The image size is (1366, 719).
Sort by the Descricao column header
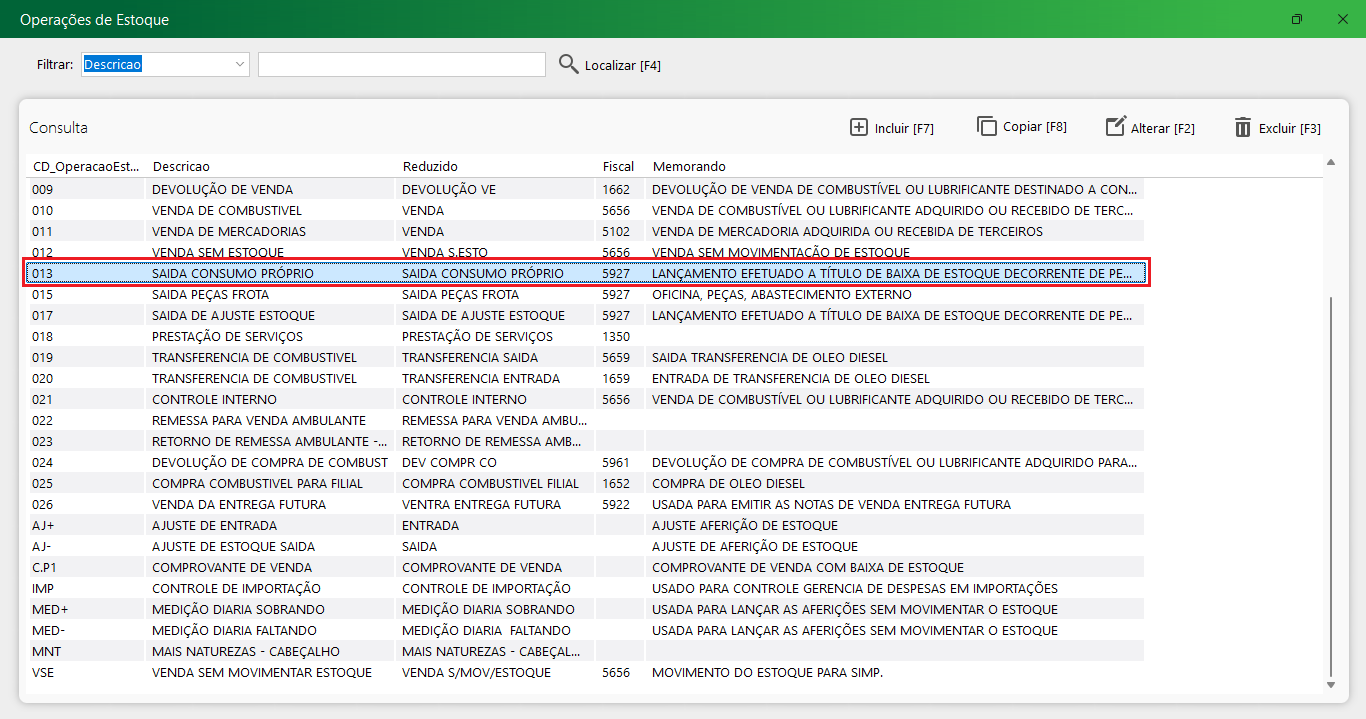point(181,166)
